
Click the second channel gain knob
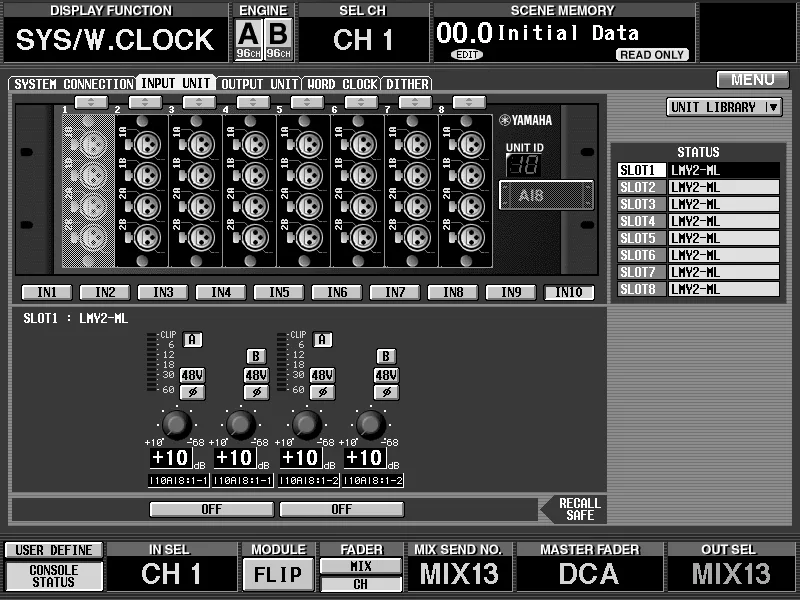click(241, 424)
